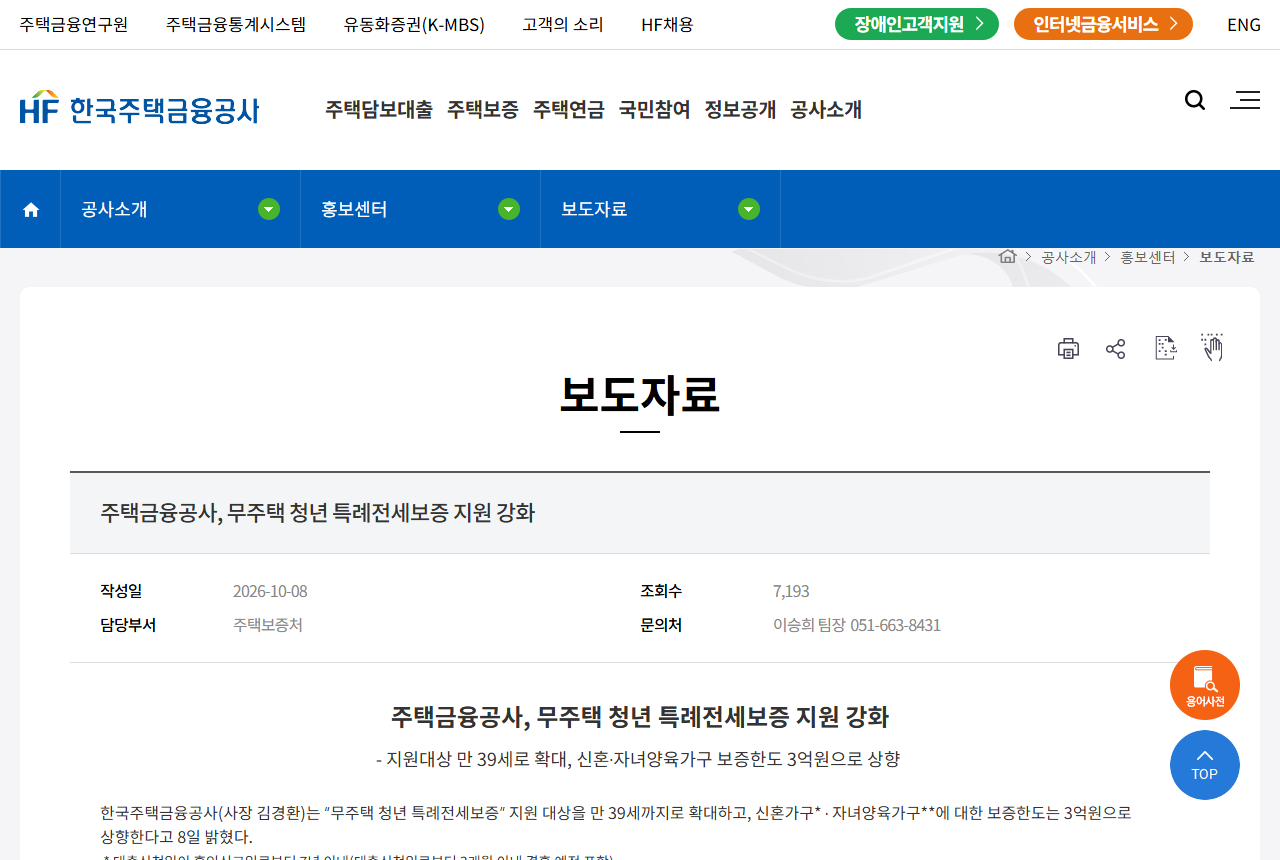This screenshot has width=1280, height=860.
Task: Print the press release page
Action: [x=1068, y=348]
